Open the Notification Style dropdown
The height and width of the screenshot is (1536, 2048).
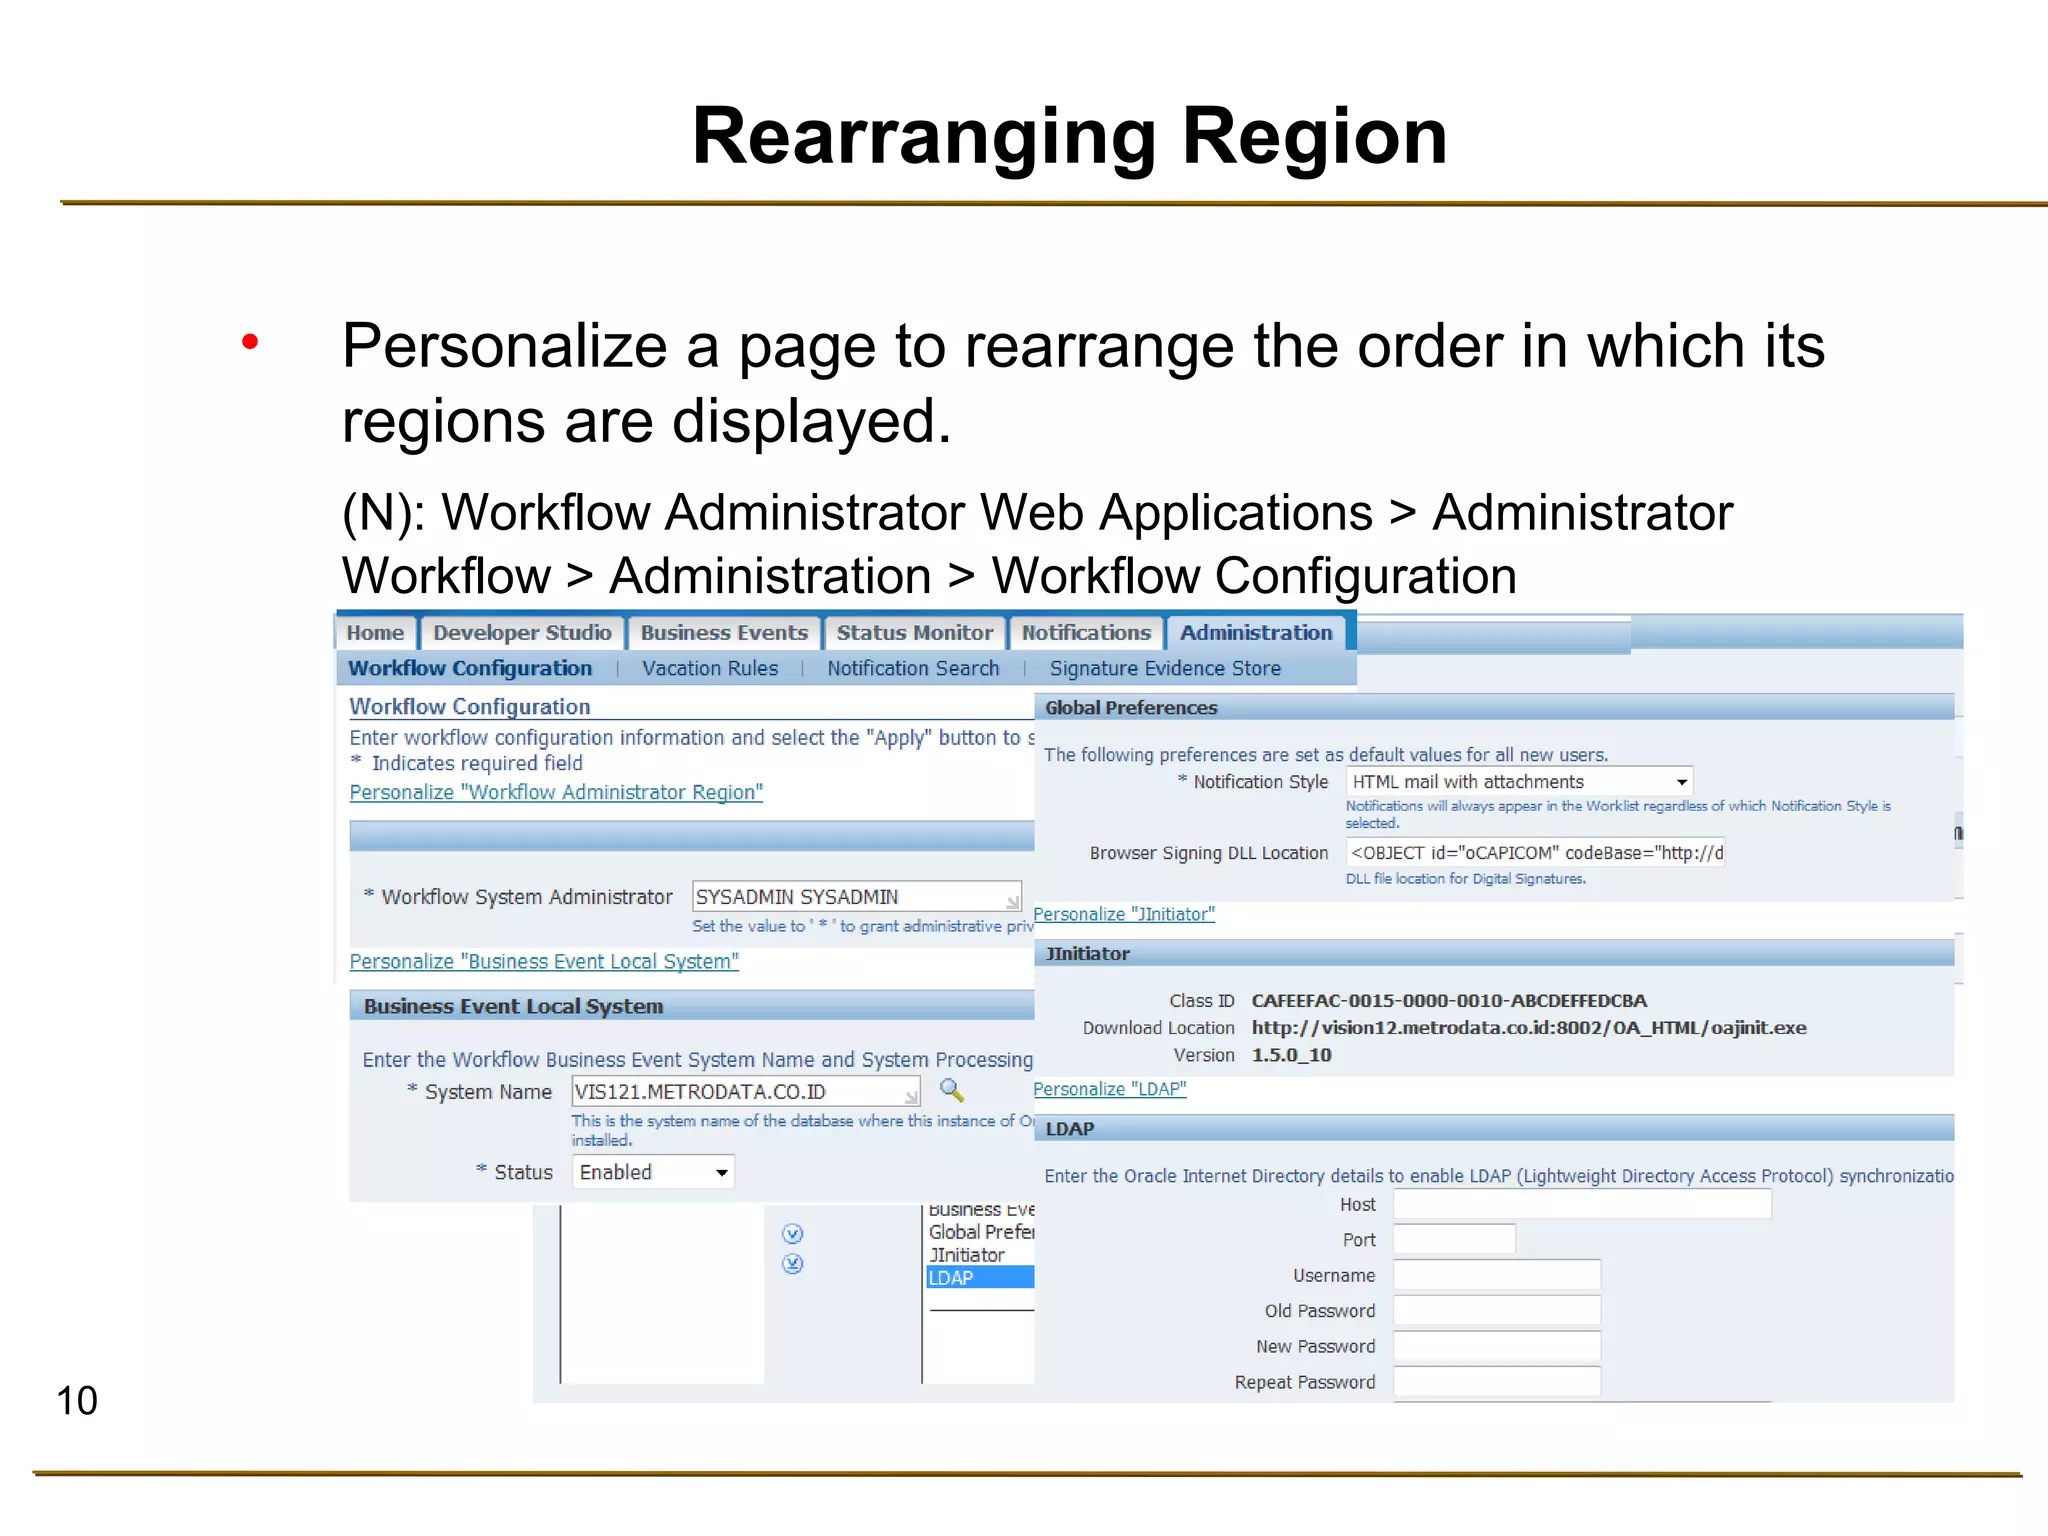tap(1520, 782)
